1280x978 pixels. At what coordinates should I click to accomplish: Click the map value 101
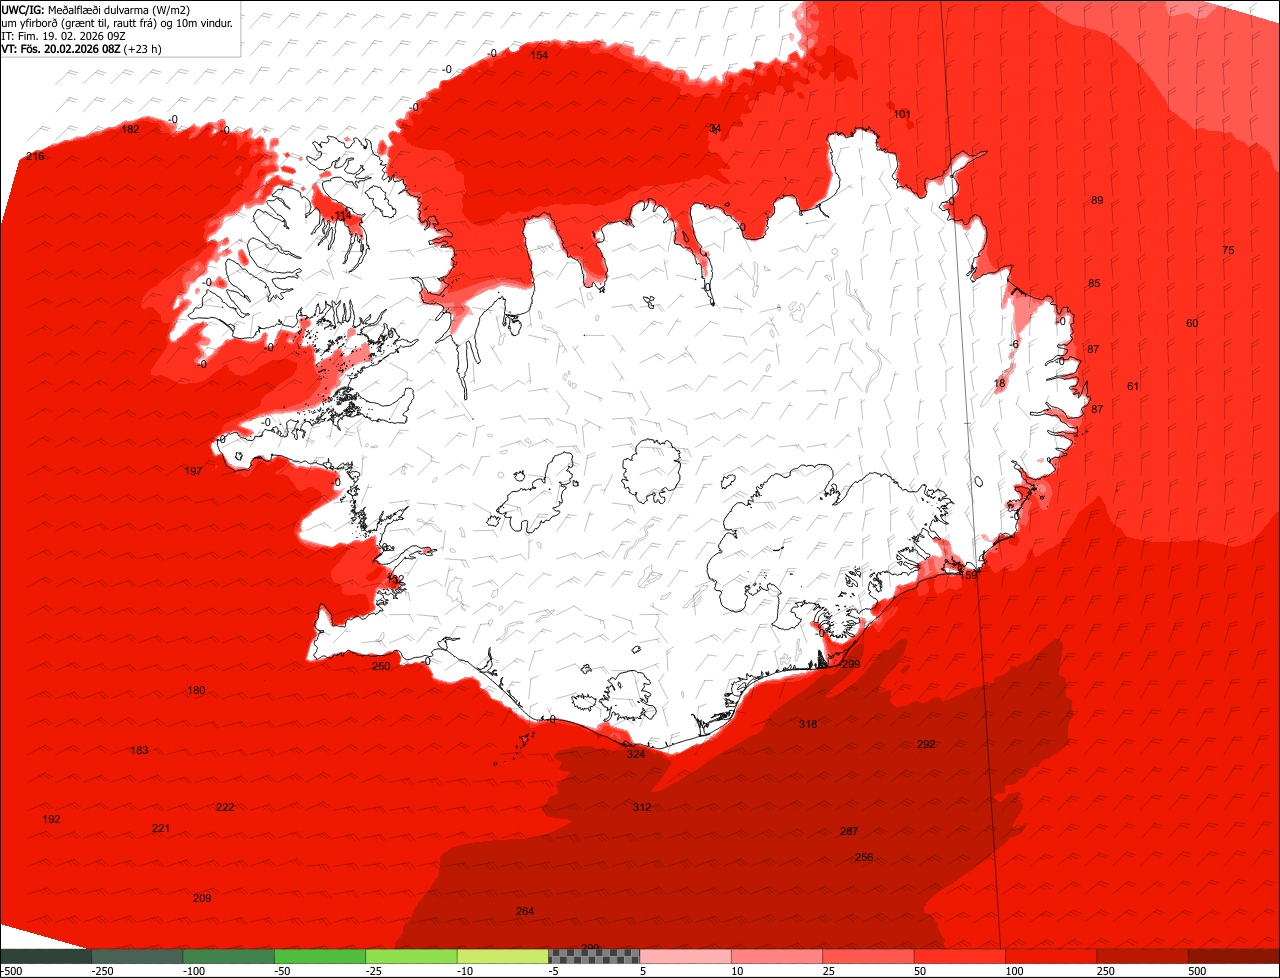tap(902, 115)
